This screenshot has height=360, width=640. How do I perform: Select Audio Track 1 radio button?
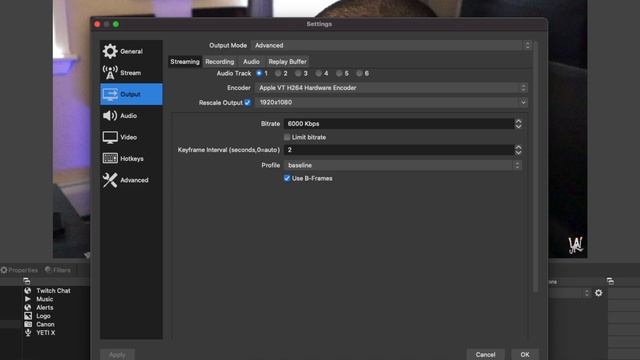(259, 73)
